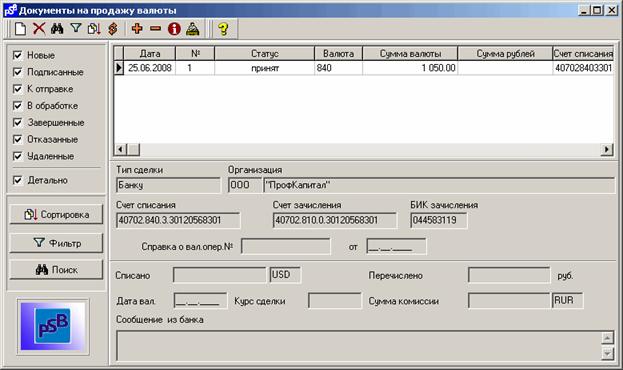Click the Фильтр button
The width and height of the screenshot is (623, 370).
click(x=56, y=243)
